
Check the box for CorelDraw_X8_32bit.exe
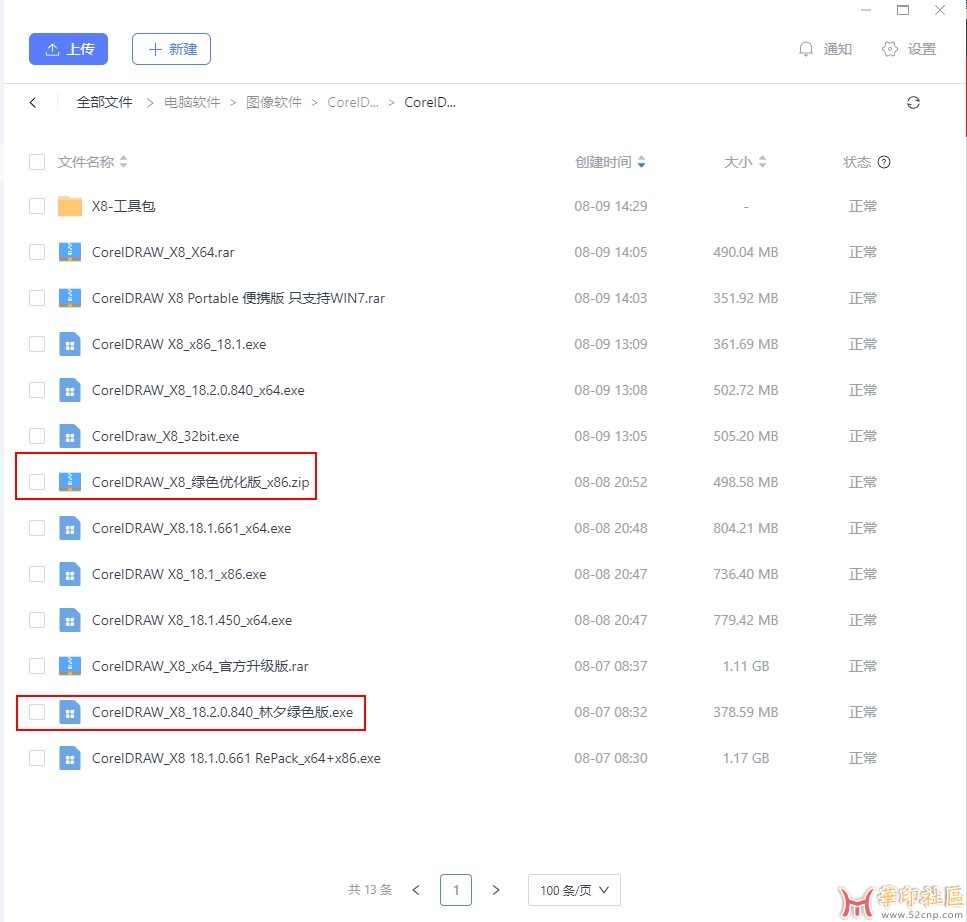[37, 436]
